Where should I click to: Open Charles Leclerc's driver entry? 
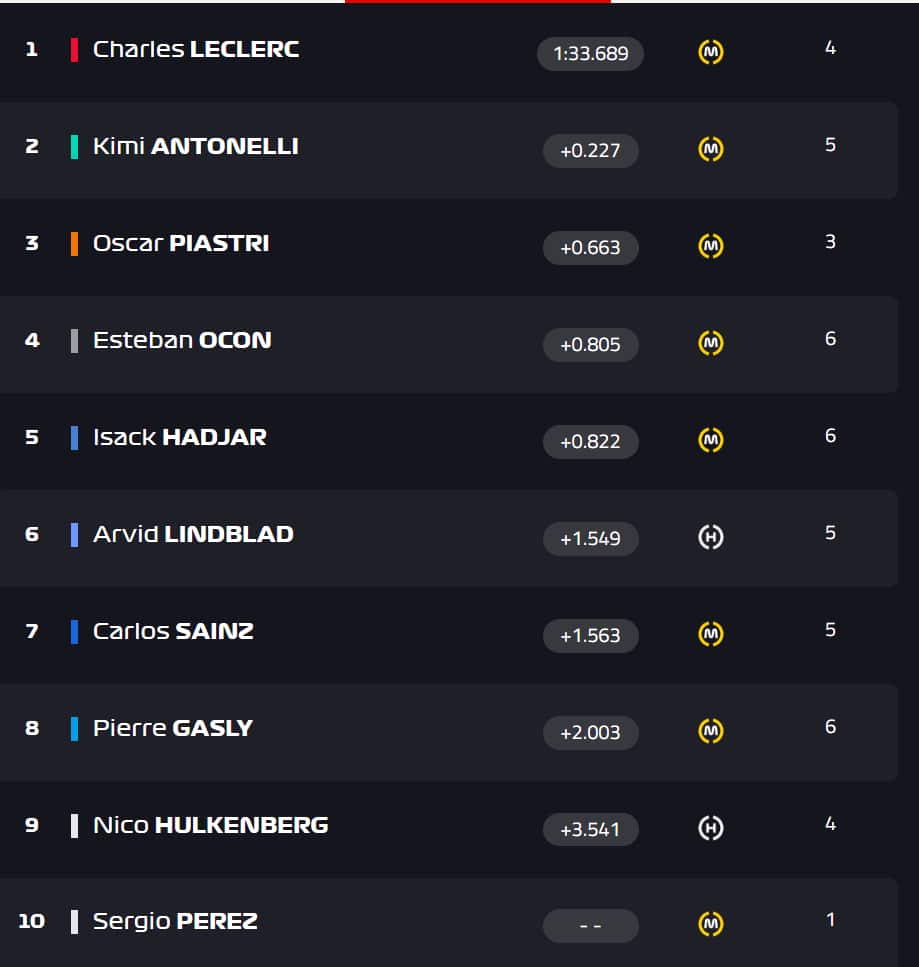coord(196,49)
